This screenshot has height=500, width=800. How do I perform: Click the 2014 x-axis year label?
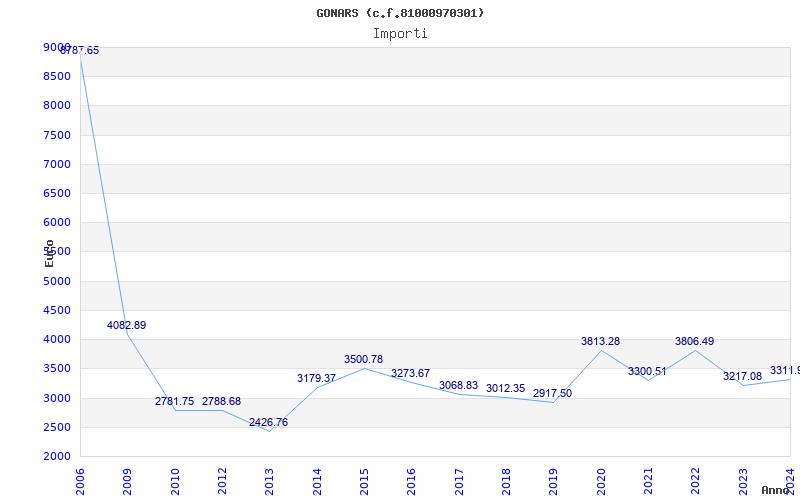317,482
